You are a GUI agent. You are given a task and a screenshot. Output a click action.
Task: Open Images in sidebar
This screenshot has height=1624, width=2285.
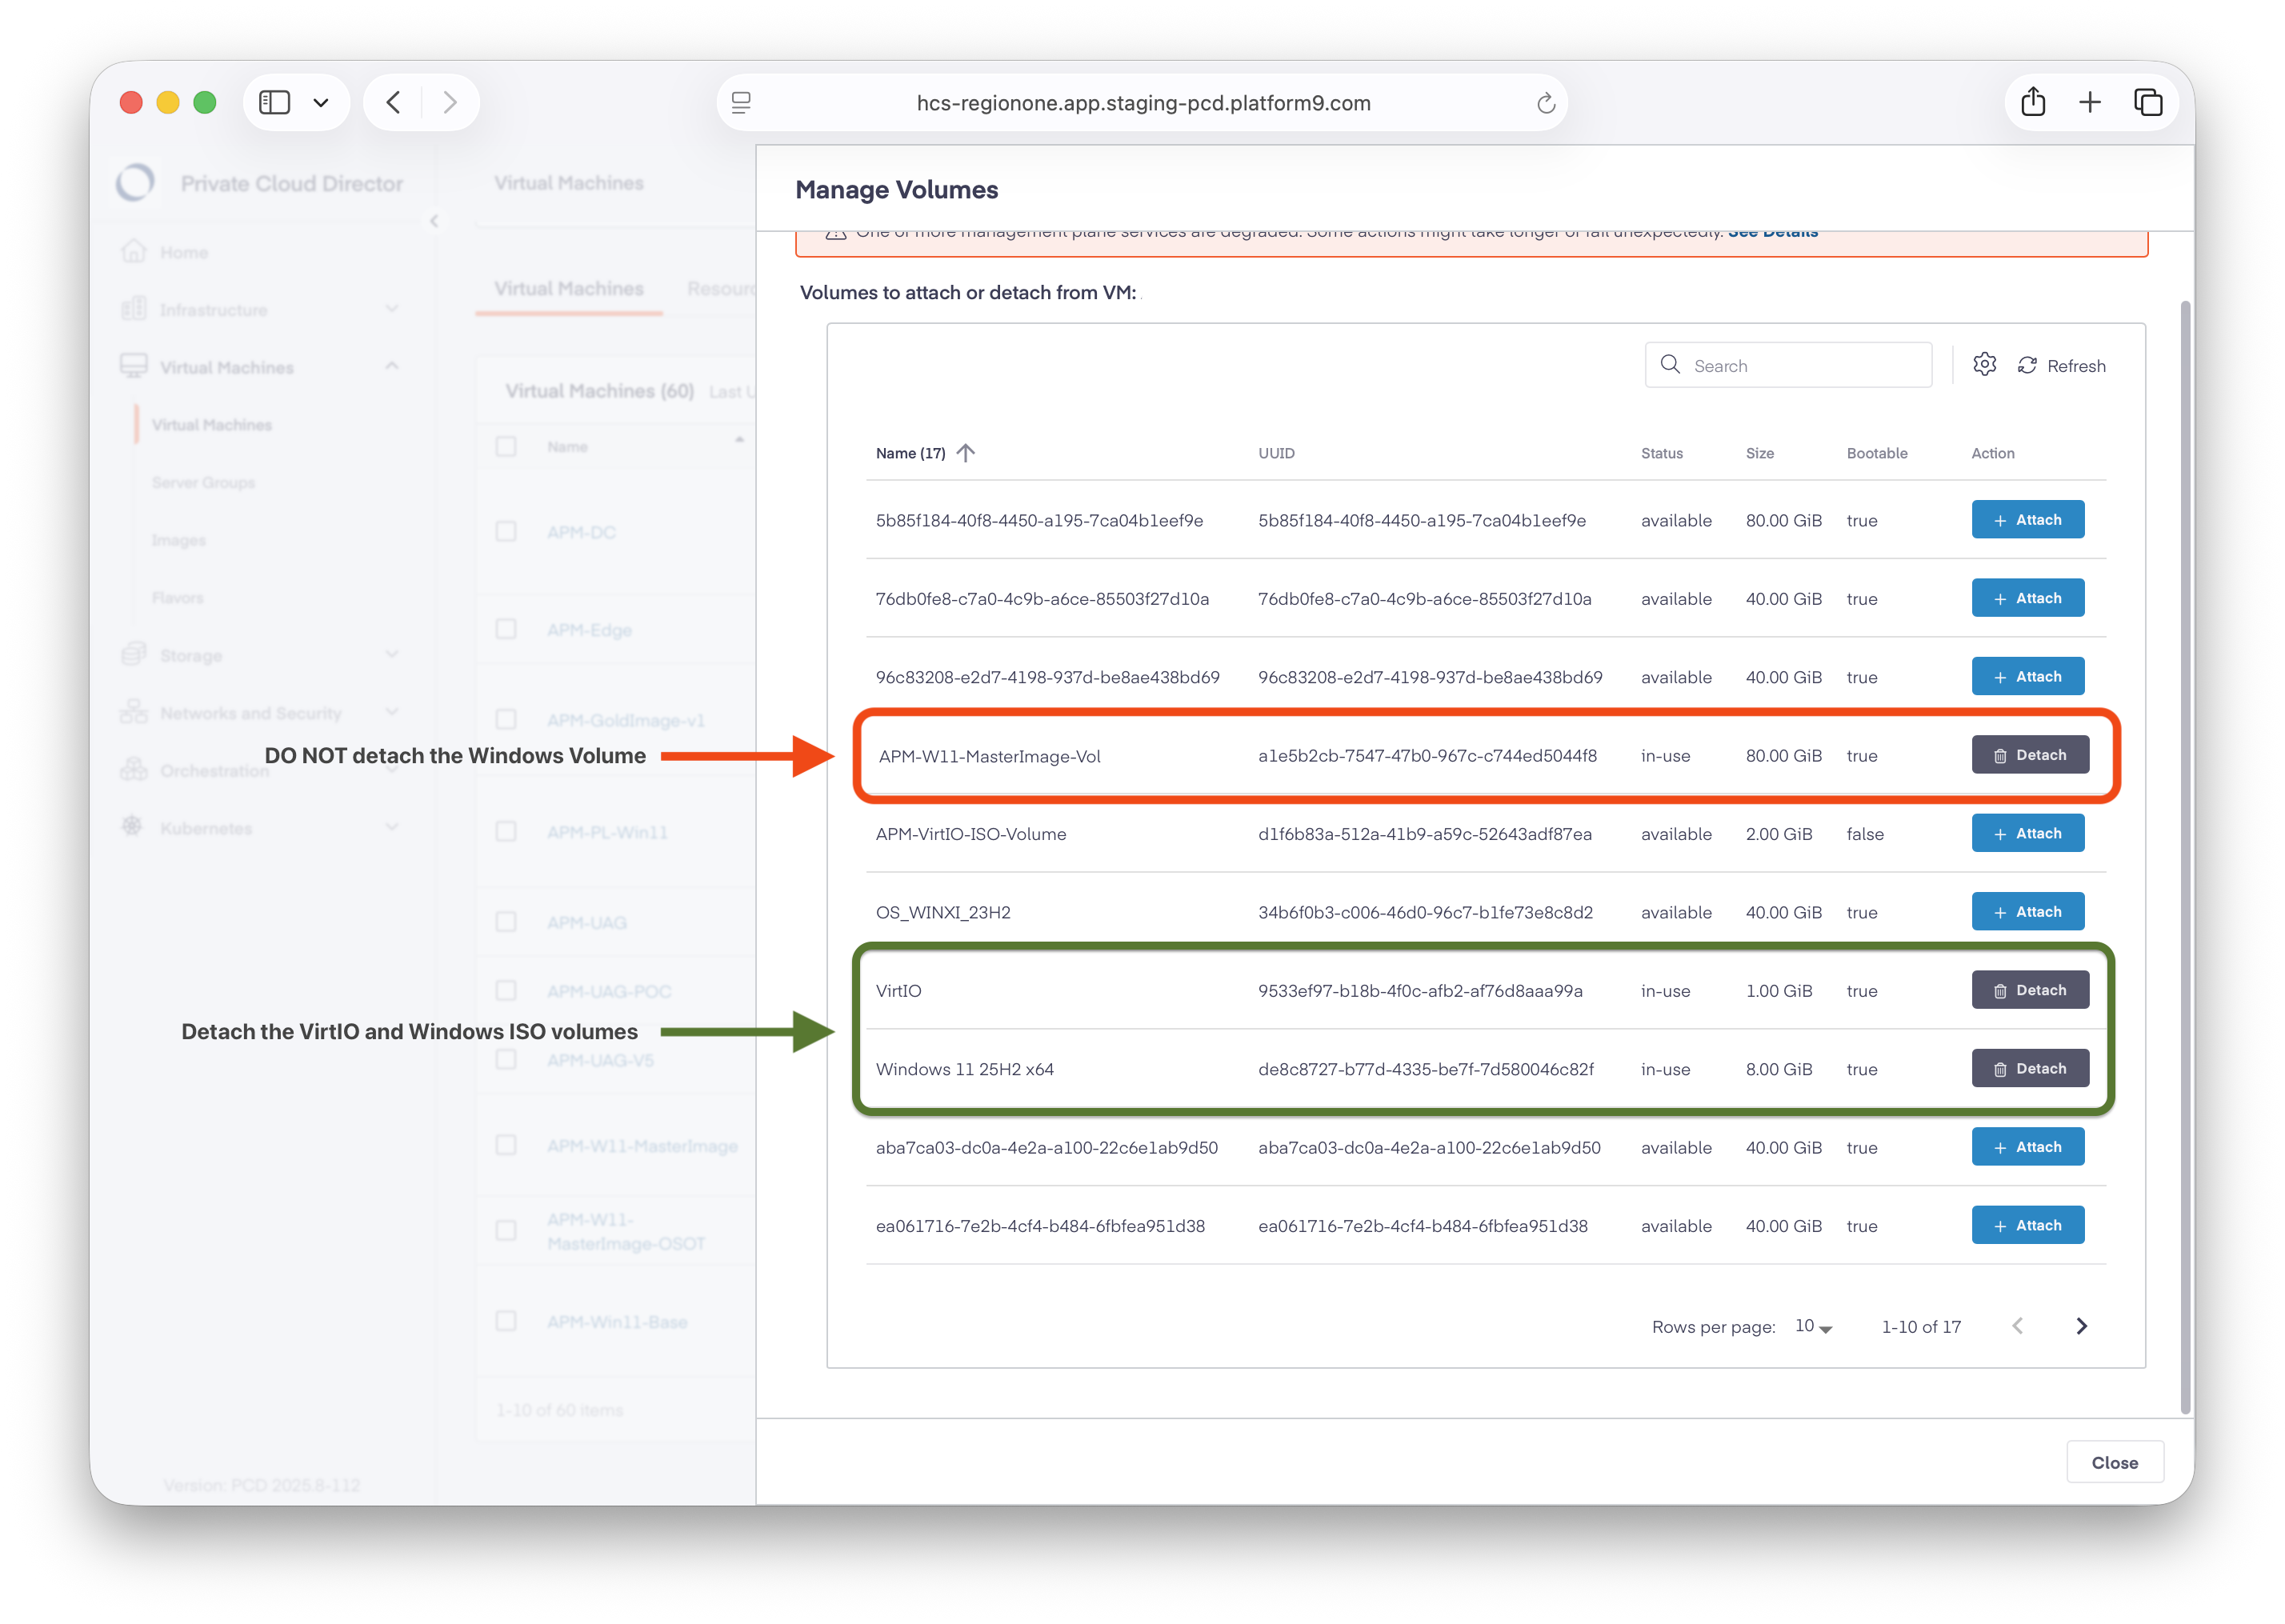[x=179, y=540]
